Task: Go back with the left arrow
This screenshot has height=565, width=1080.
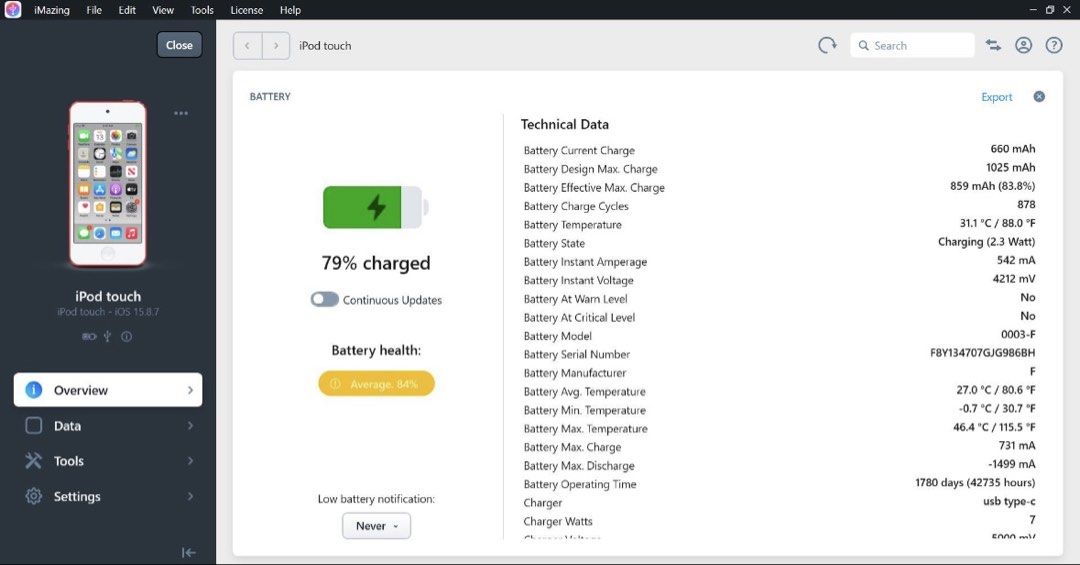Action: tap(247, 45)
